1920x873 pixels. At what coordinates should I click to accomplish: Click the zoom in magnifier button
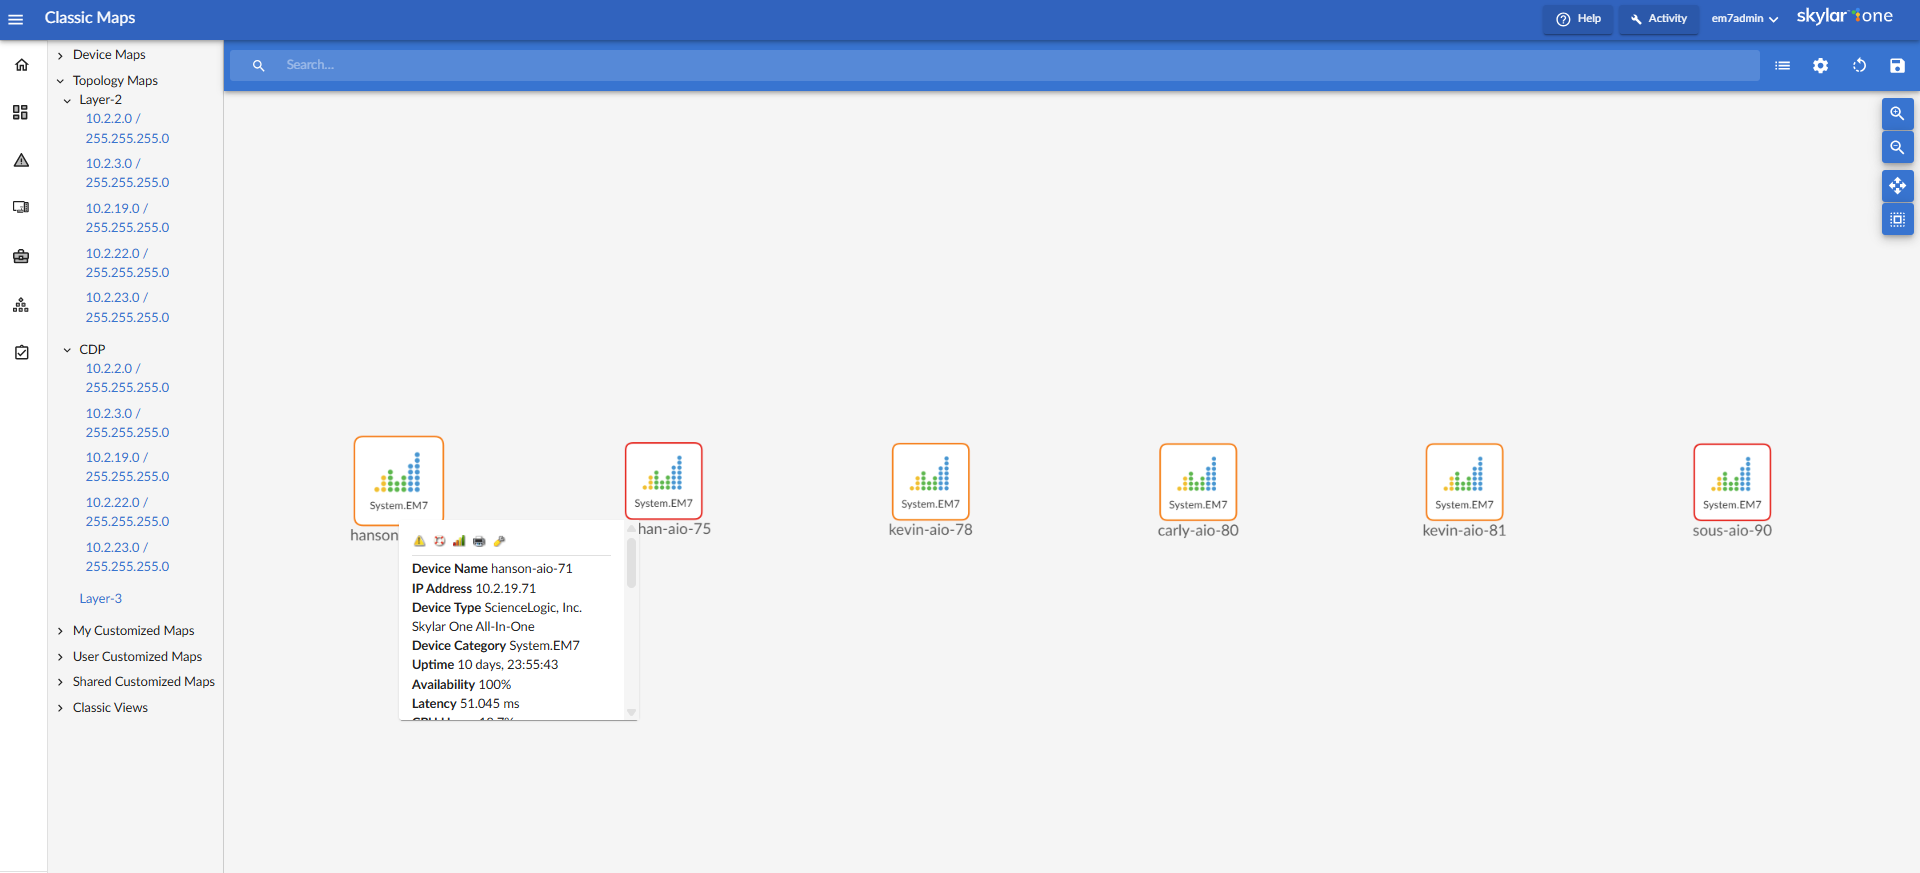point(1897,114)
